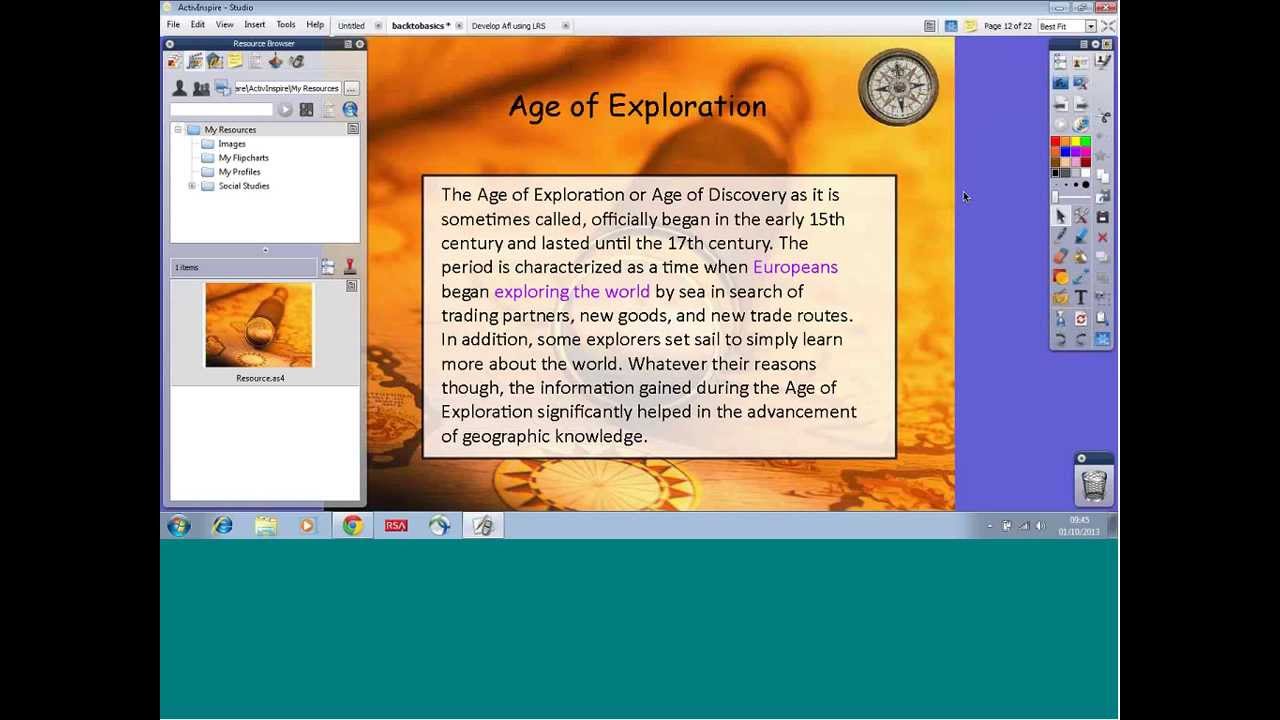This screenshot has width=1280, height=720.
Task: Open Resource Browser options menu icon
Action: [348, 44]
